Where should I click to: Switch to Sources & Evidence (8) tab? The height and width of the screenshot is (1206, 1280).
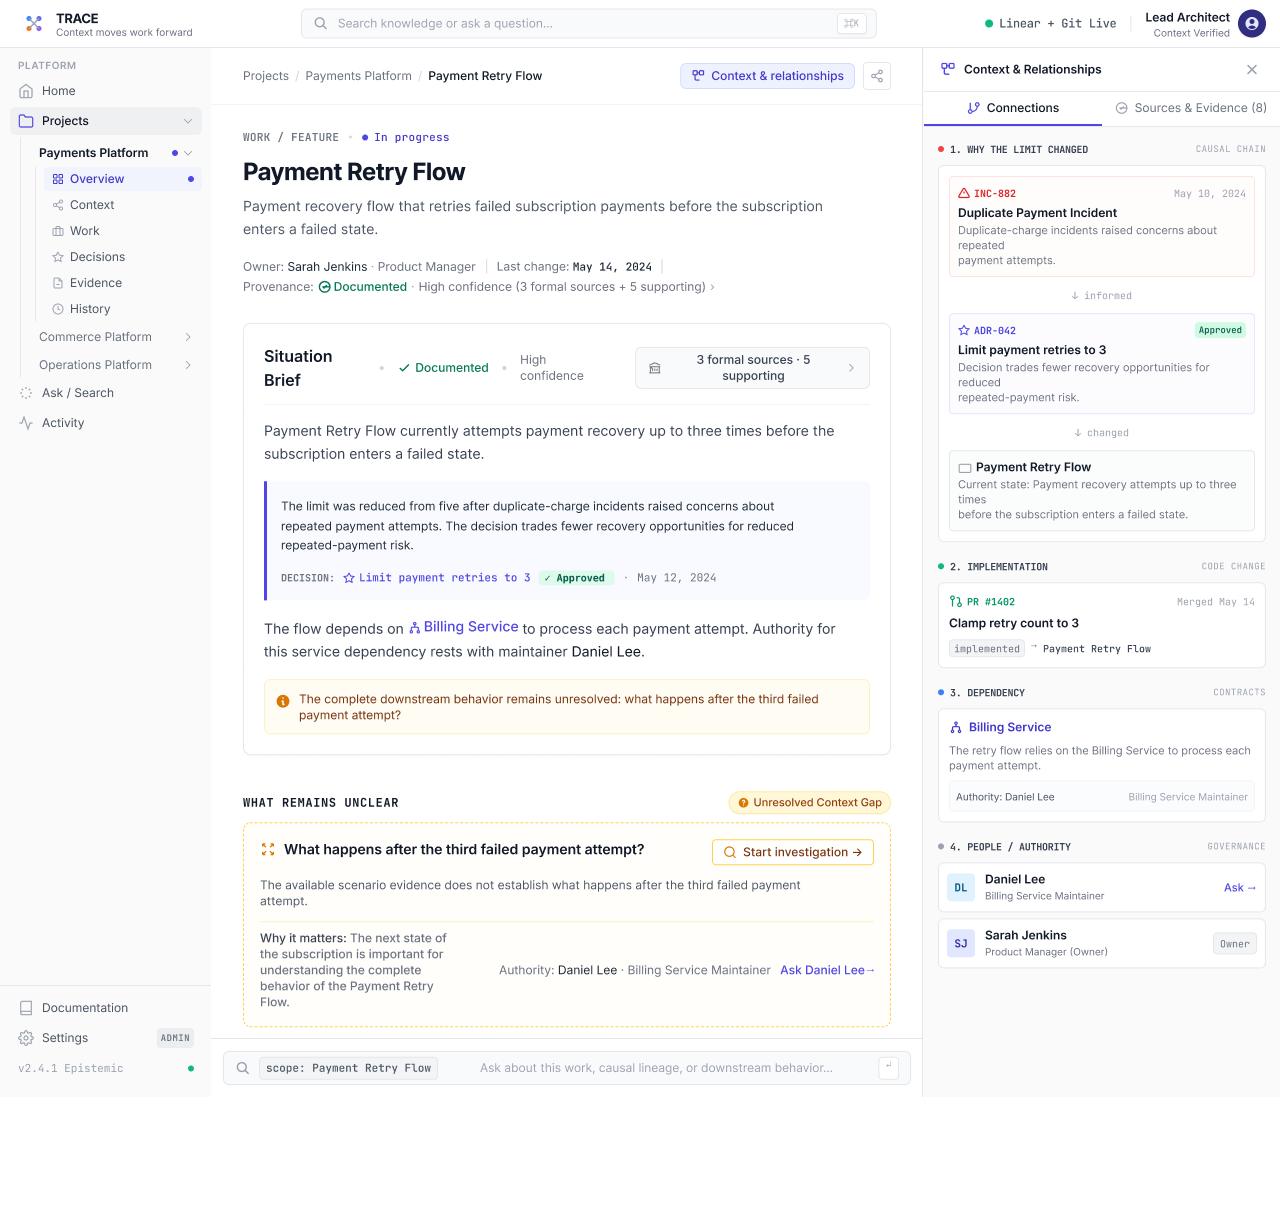(x=1191, y=108)
